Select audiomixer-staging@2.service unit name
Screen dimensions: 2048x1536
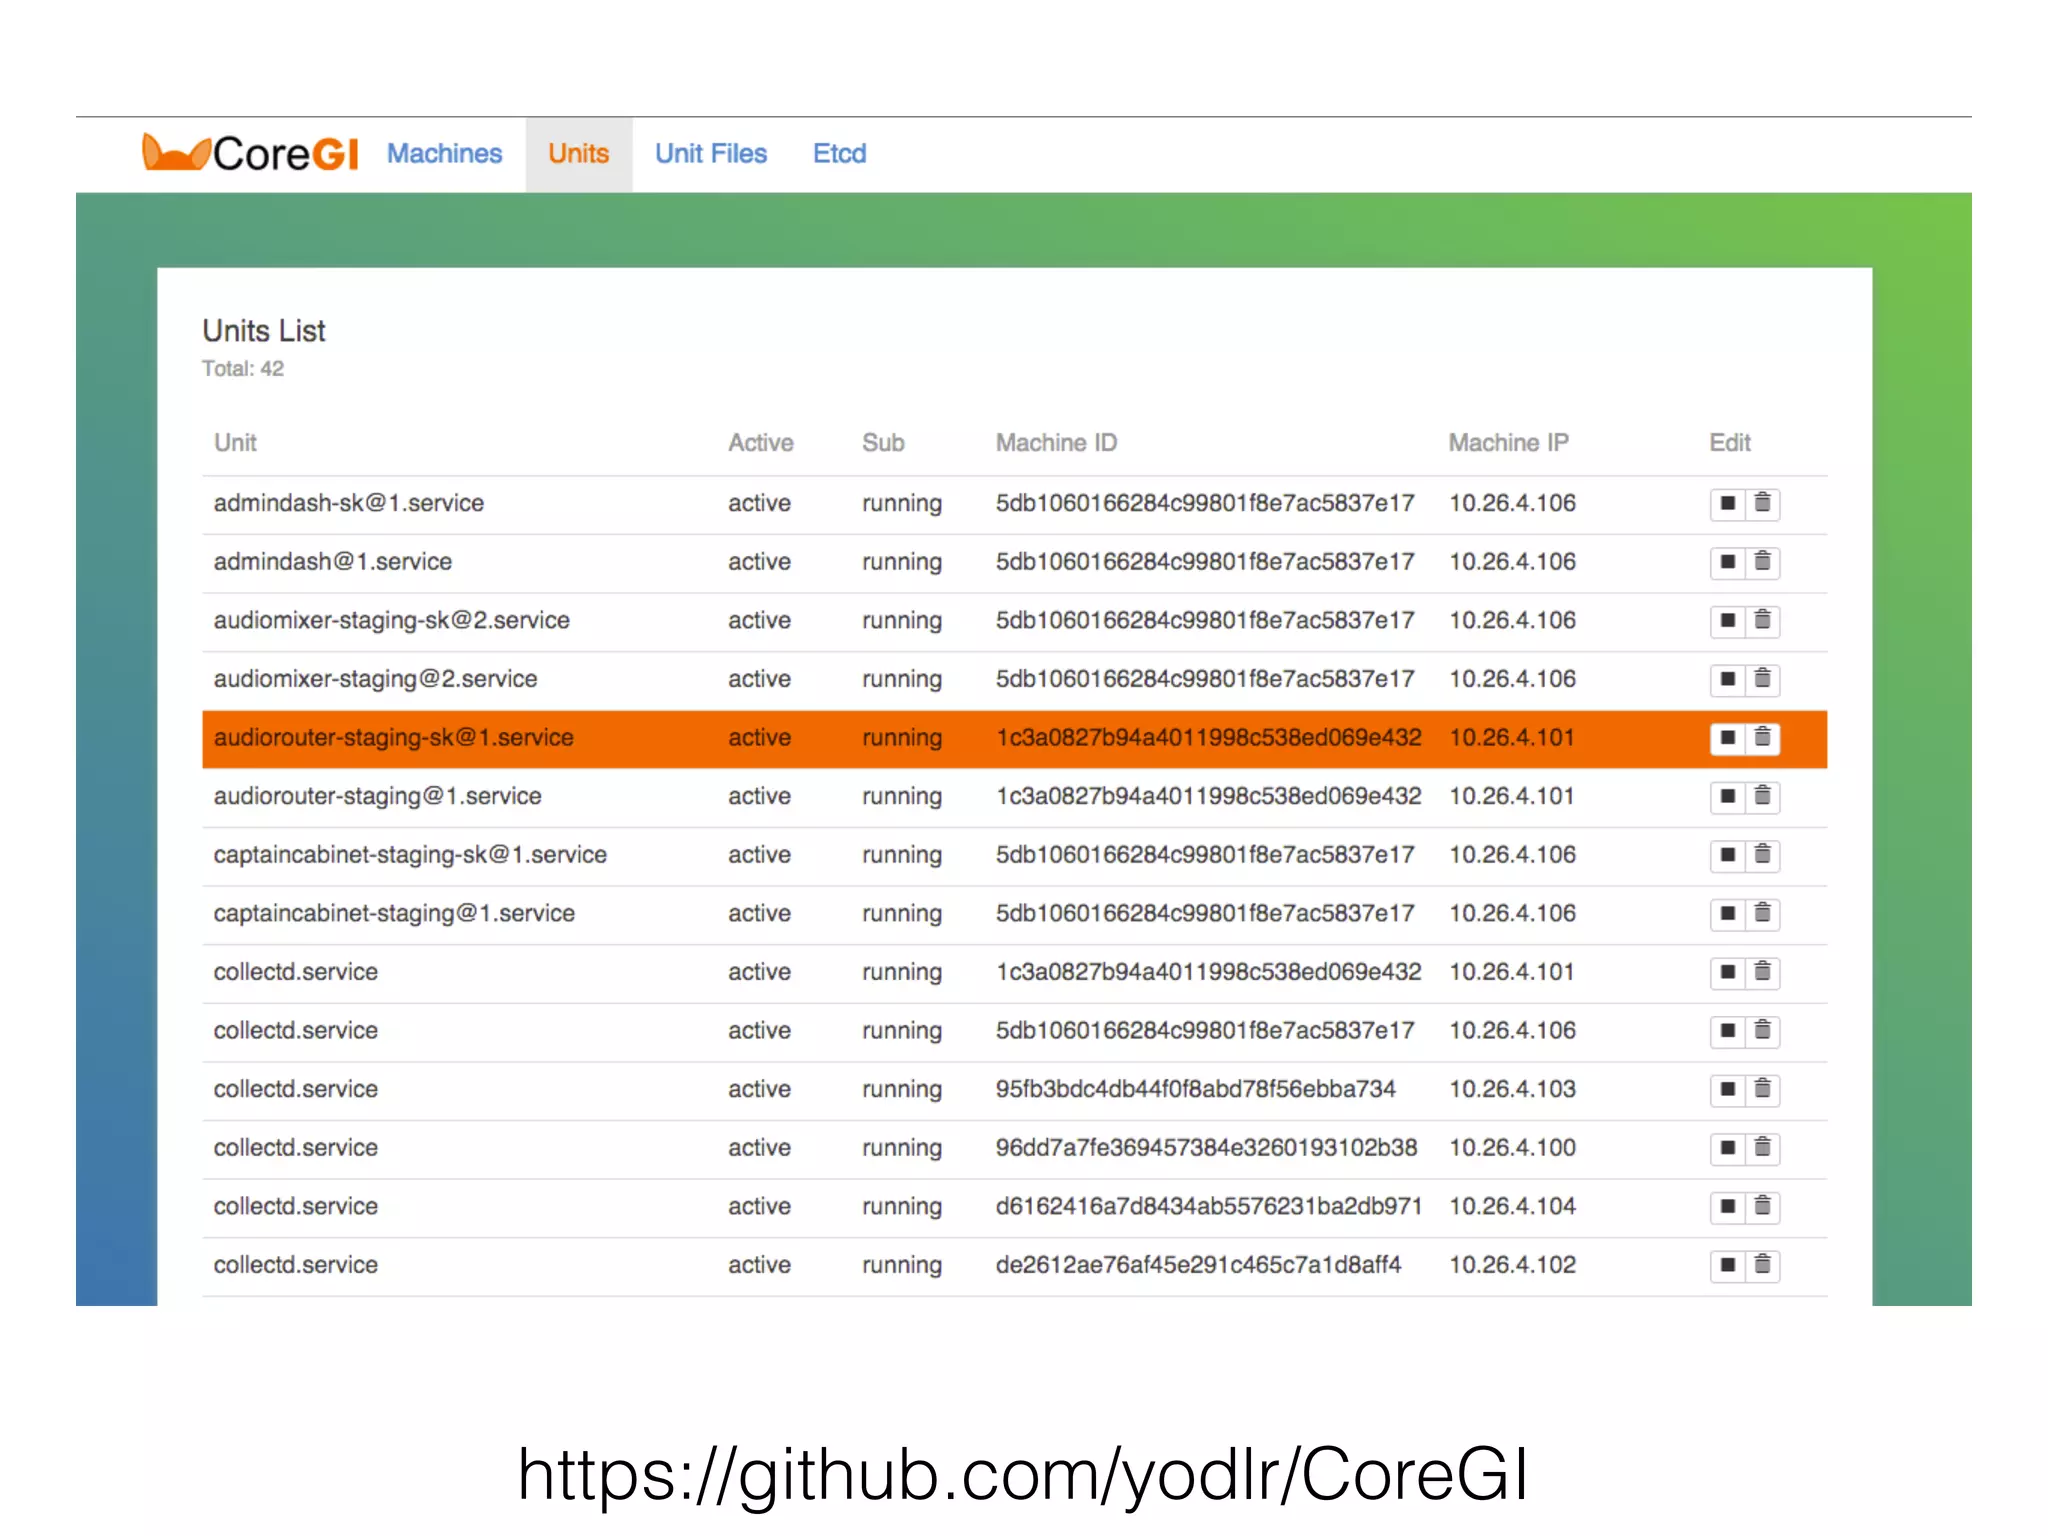click(x=375, y=679)
